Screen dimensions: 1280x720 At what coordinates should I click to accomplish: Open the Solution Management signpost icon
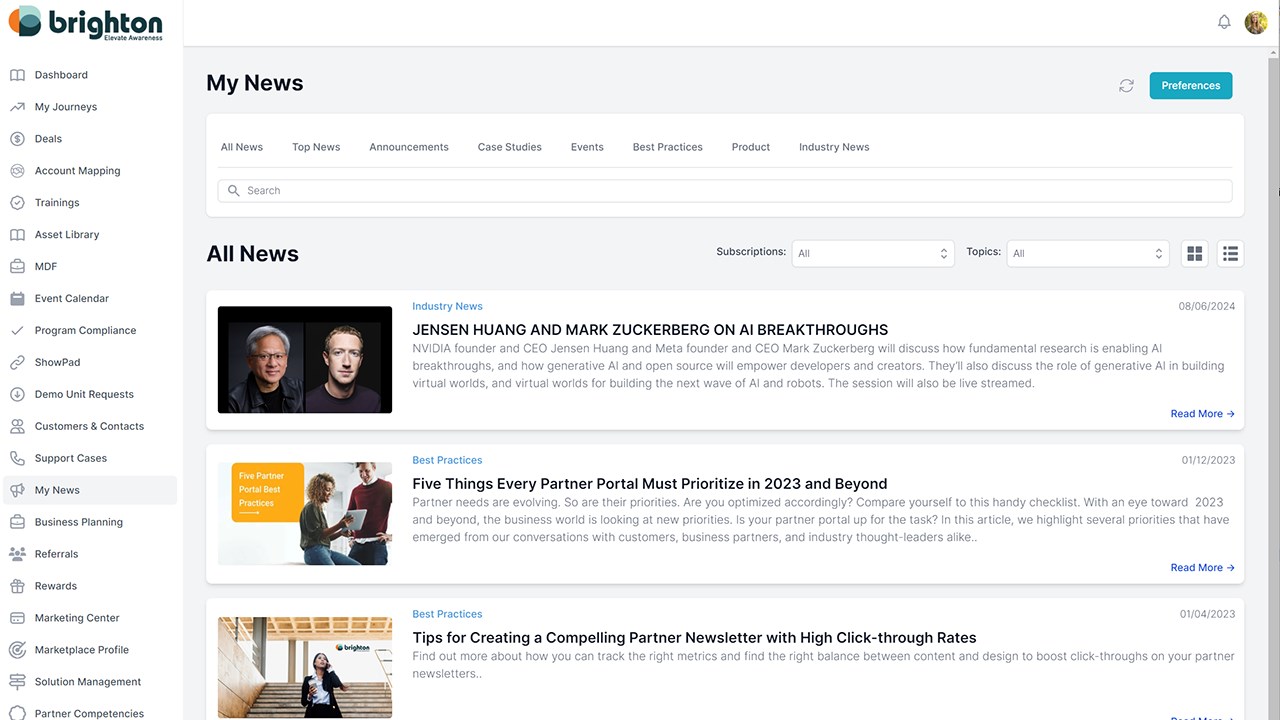[x=17, y=682]
